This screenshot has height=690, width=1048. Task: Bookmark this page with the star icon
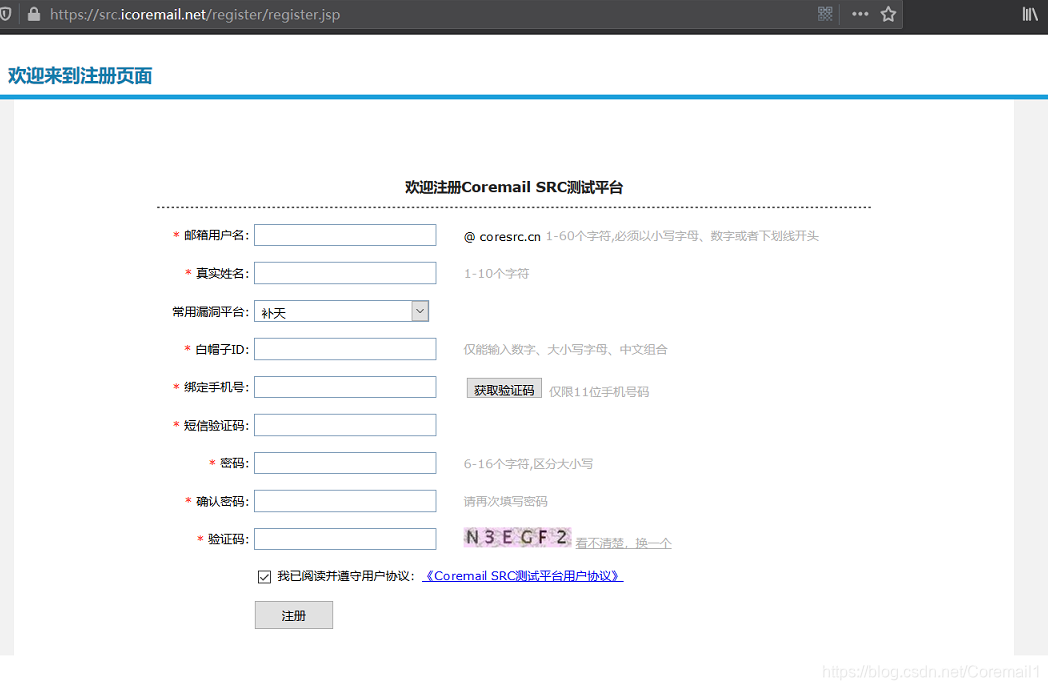tap(888, 13)
